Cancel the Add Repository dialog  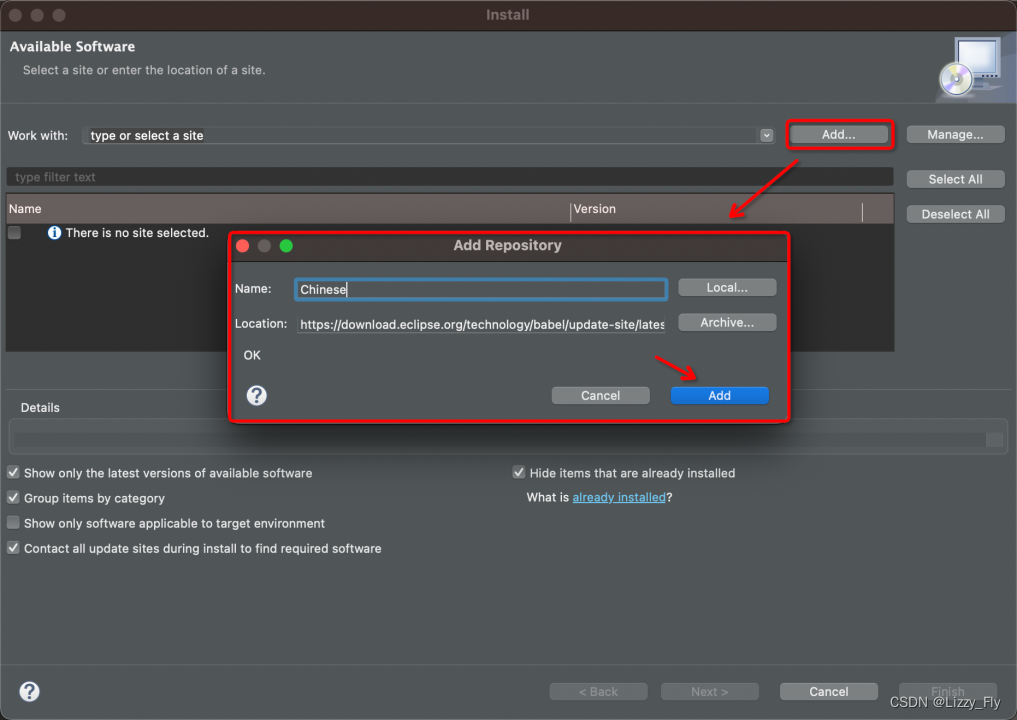coord(601,396)
